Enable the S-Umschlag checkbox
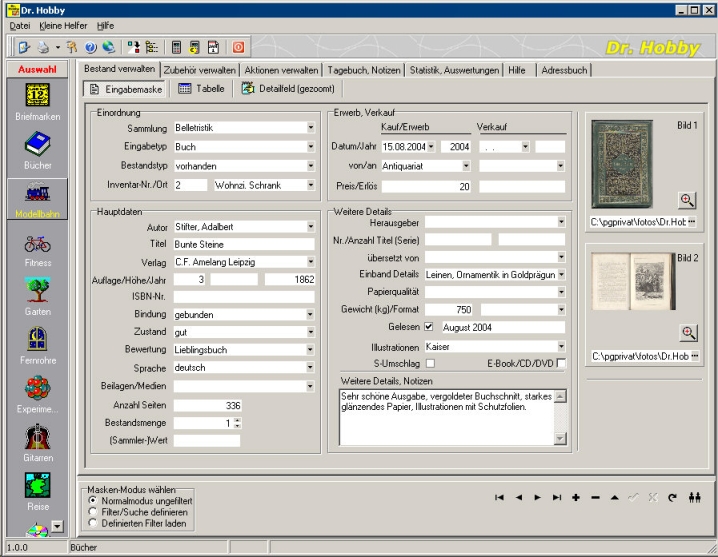The image size is (718, 557). coord(429,362)
